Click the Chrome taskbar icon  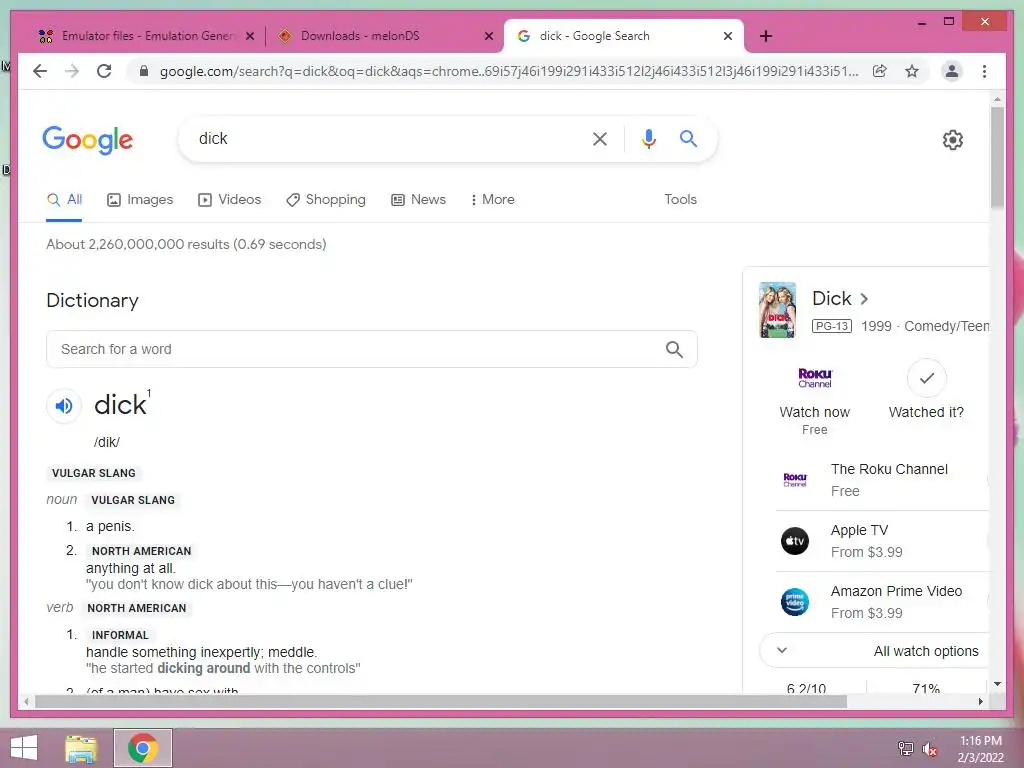coord(143,748)
